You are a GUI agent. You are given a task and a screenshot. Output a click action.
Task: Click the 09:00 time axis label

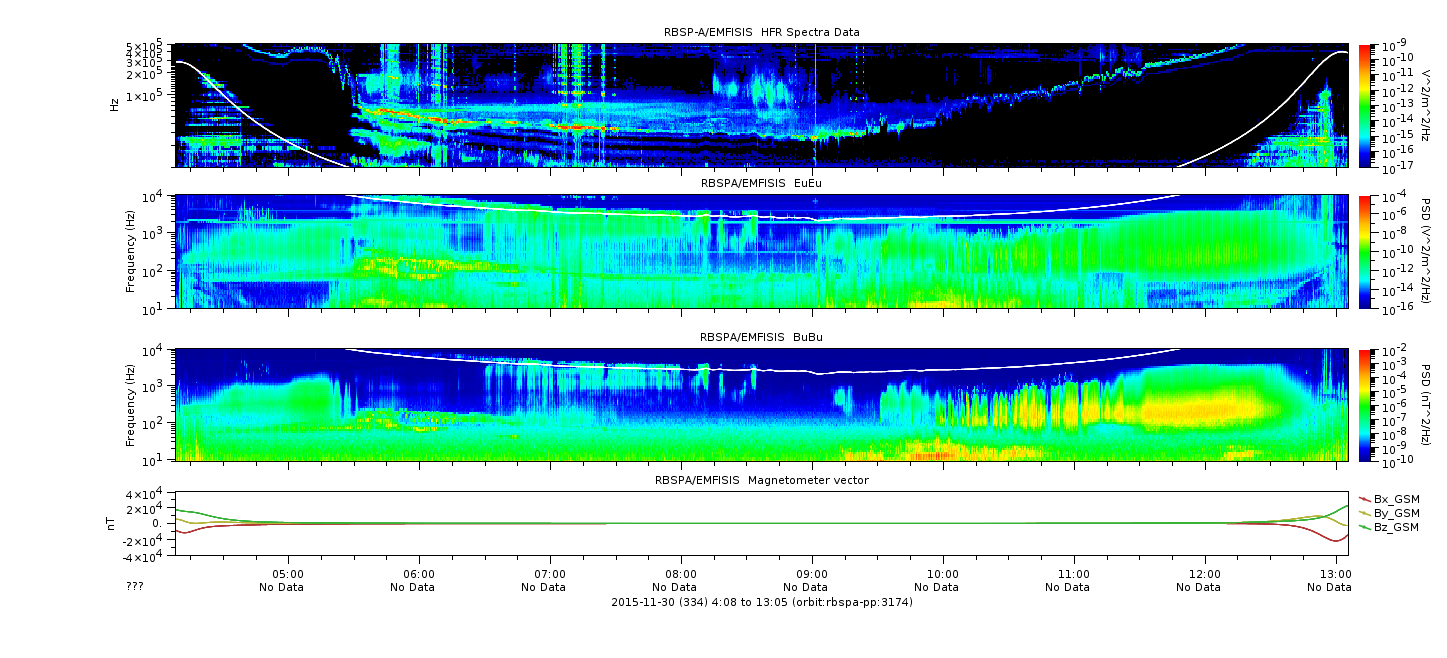812,575
